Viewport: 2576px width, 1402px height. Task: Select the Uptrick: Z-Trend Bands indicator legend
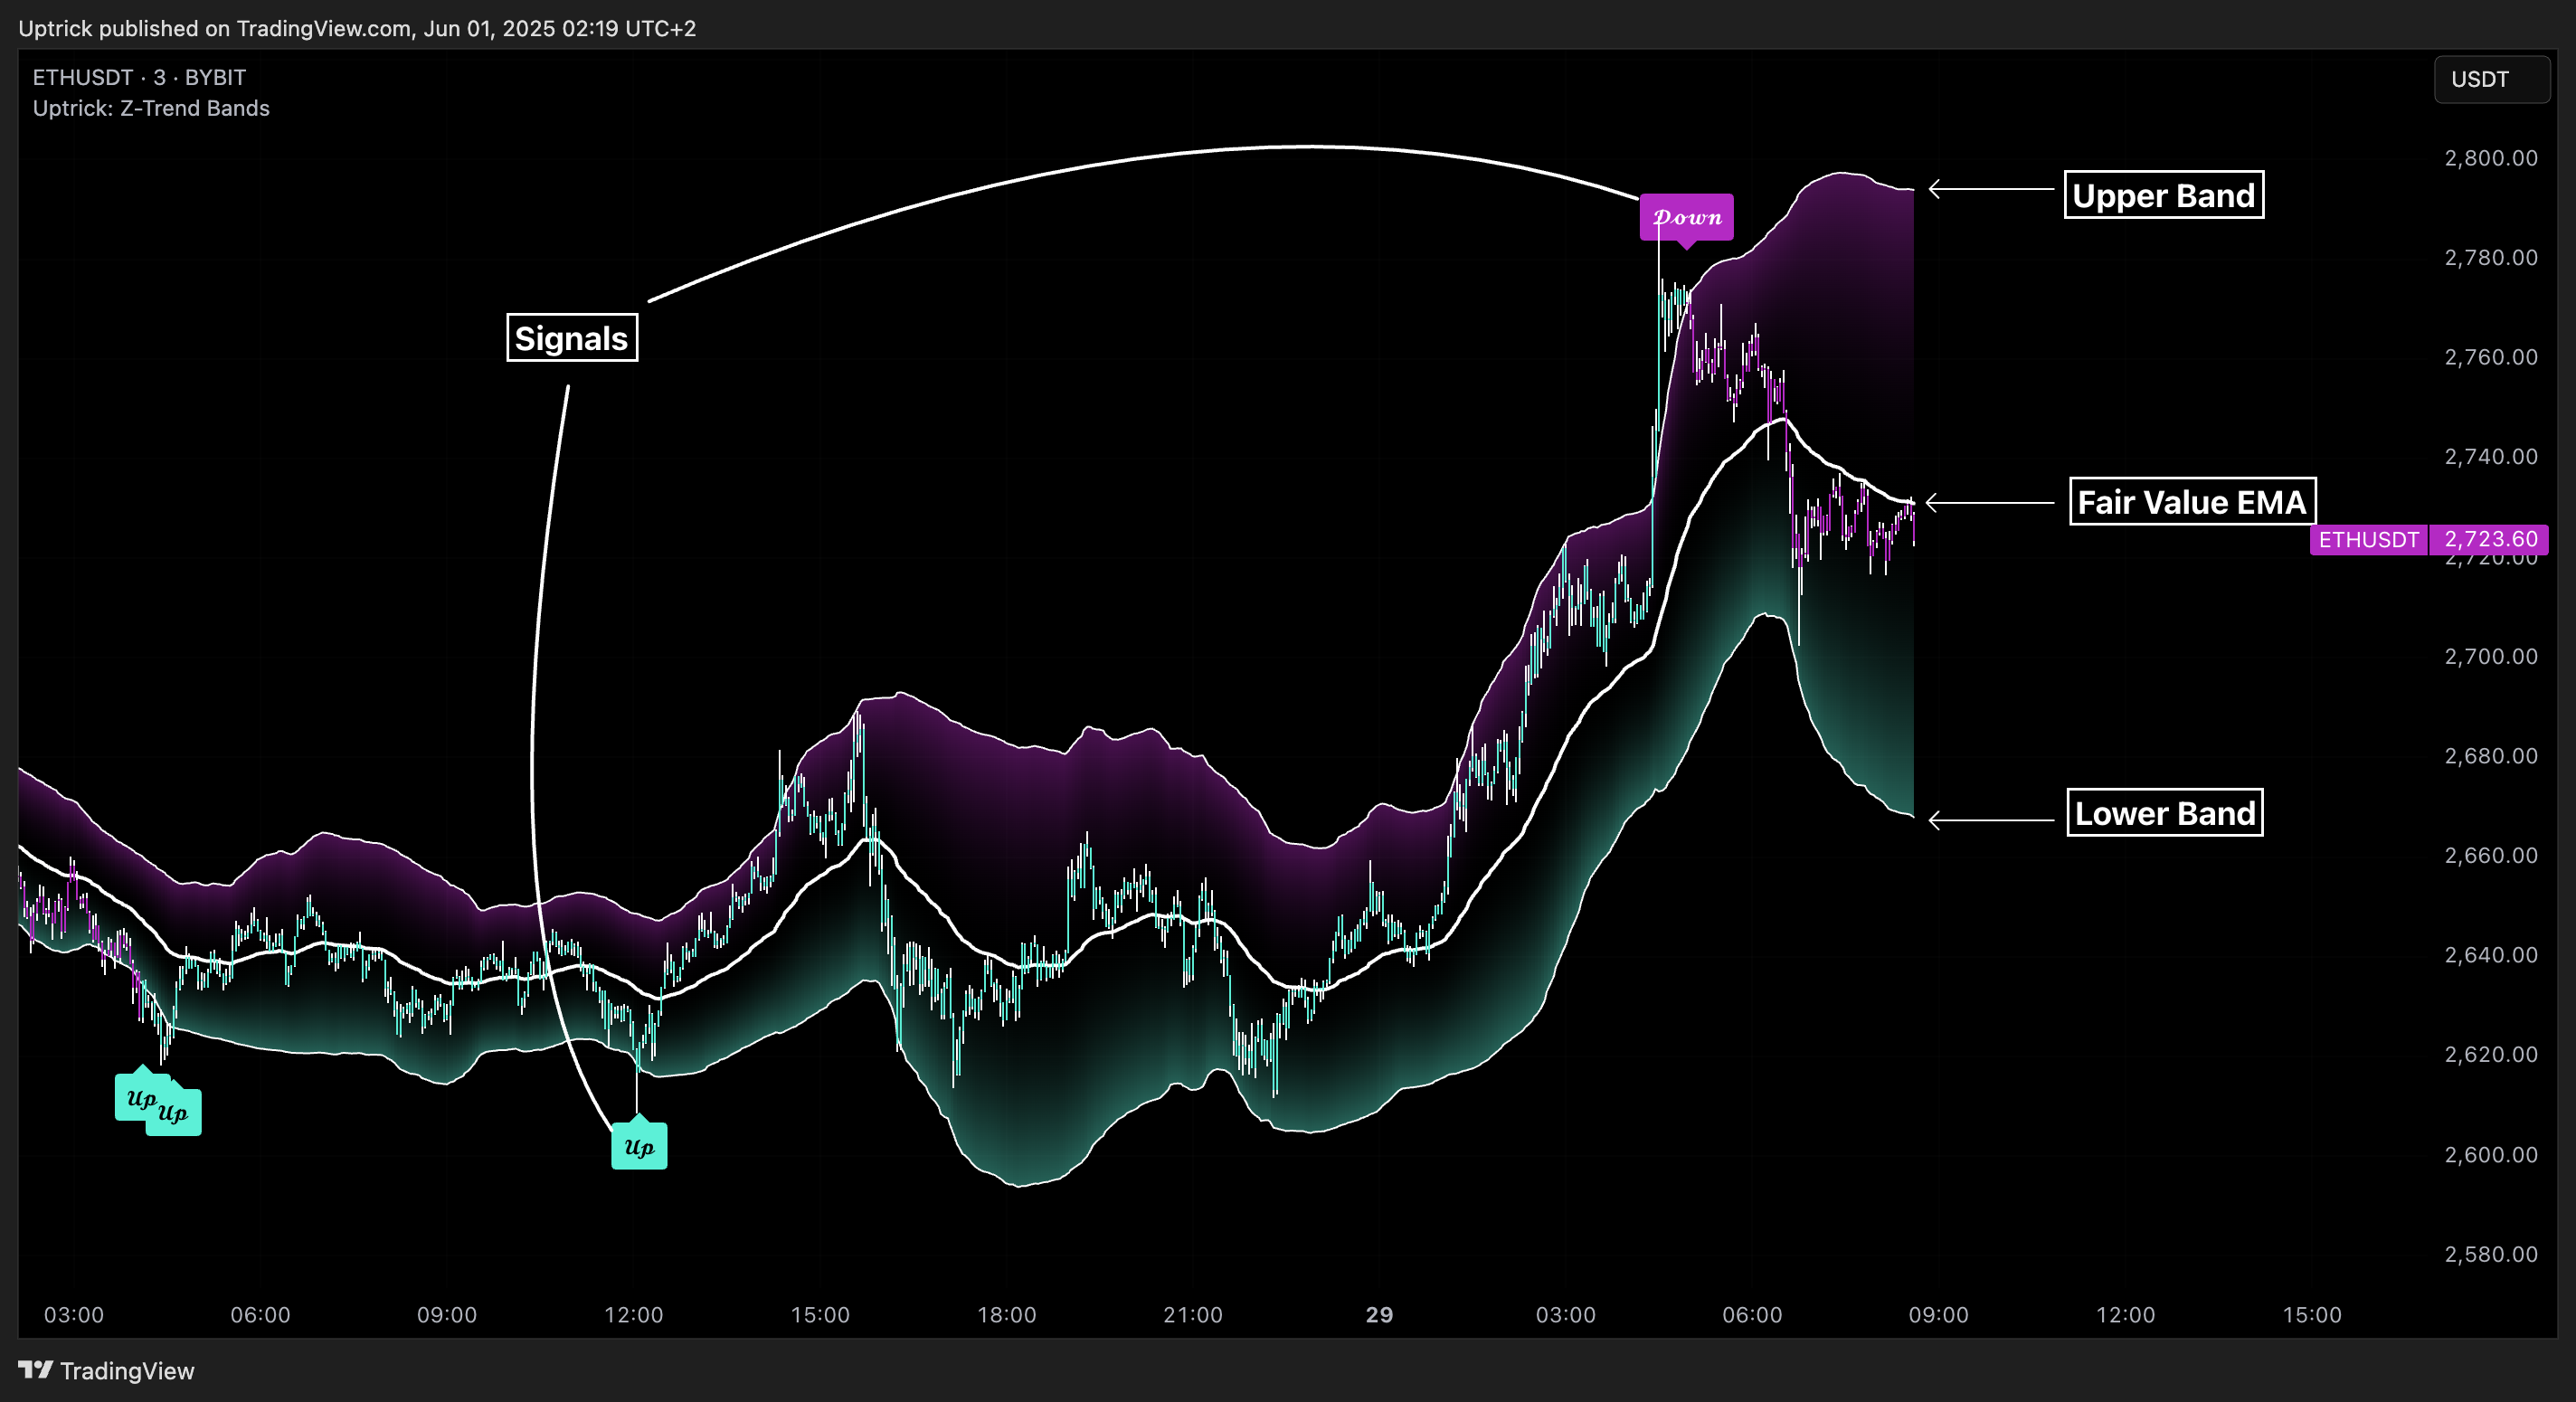tap(151, 108)
